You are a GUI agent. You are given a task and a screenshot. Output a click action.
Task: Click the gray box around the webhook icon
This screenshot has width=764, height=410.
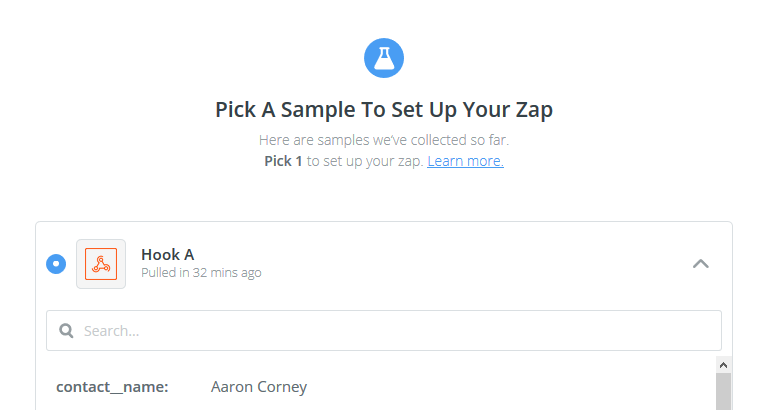(x=101, y=264)
